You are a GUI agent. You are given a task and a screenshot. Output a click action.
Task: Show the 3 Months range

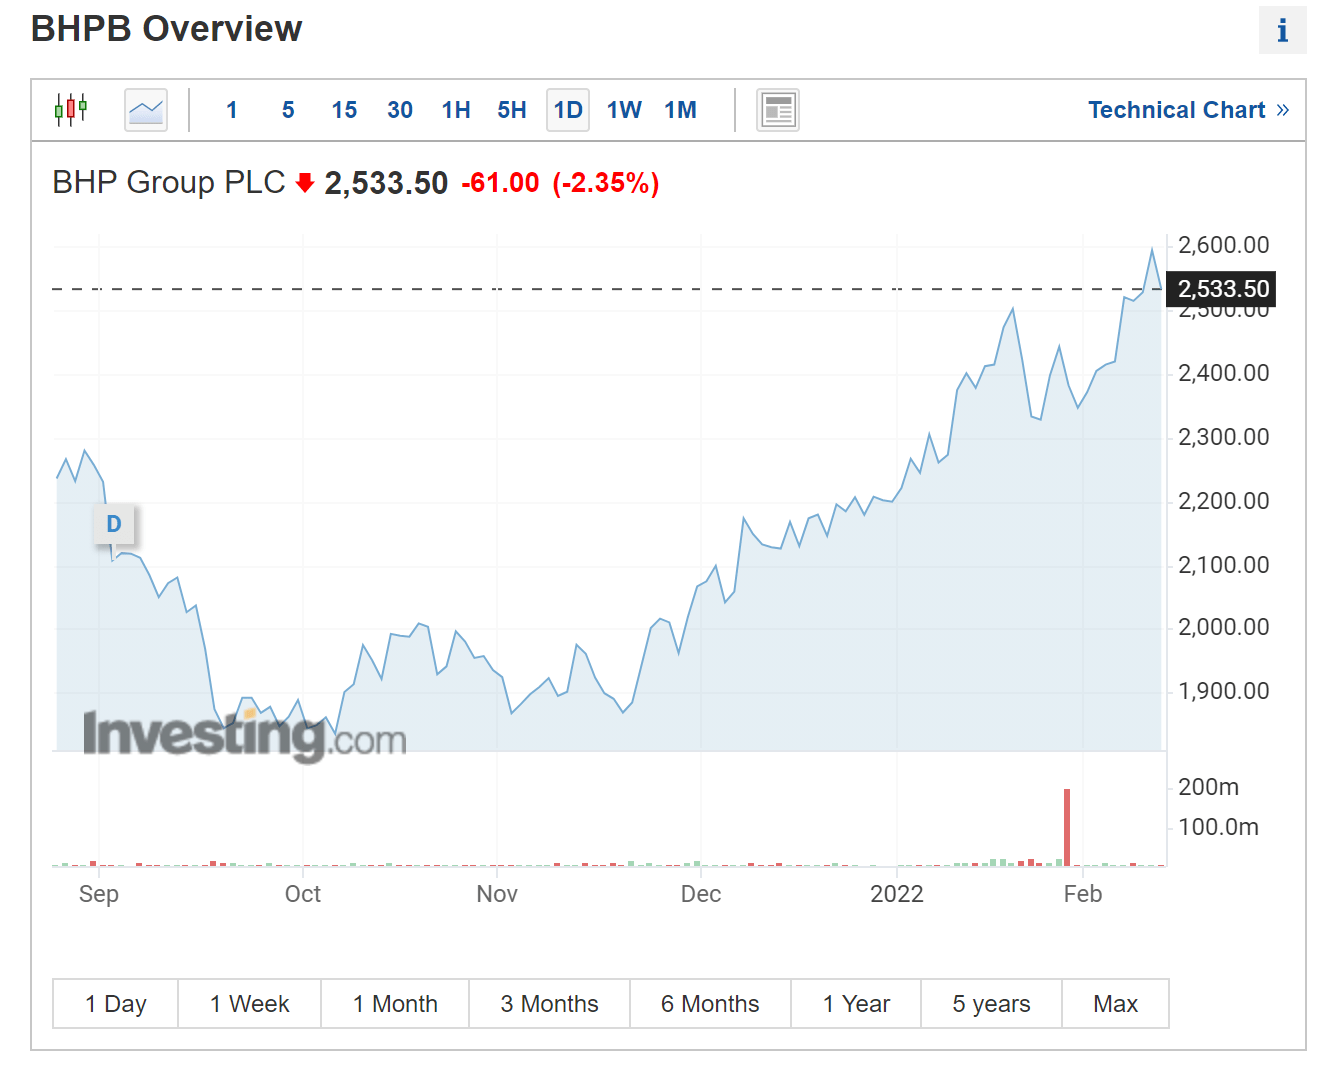550,1004
